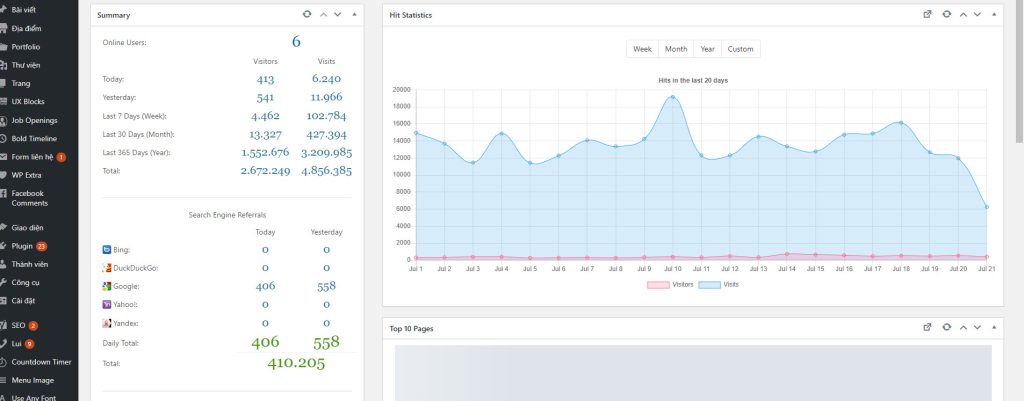The width and height of the screenshot is (1024, 401).
Task: Refresh the Top 10 Pages widget
Action: (x=946, y=327)
